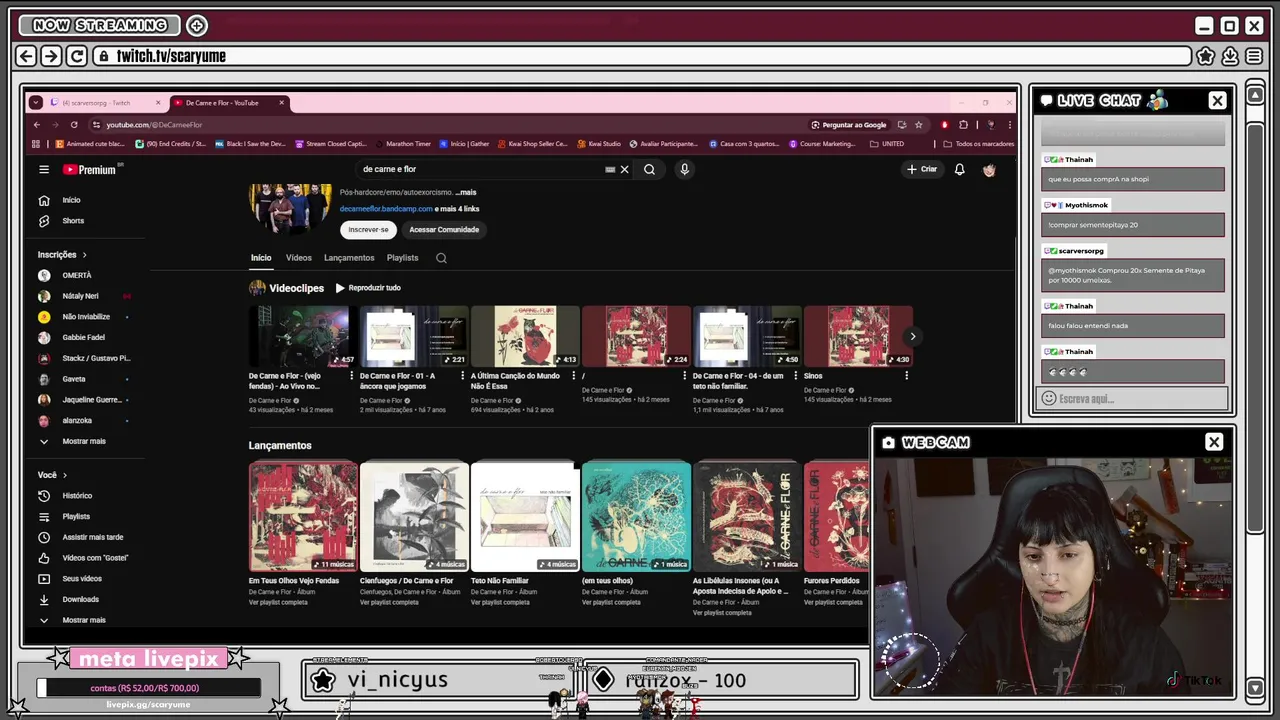The height and width of the screenshot is (720, 1280).
Task: Select the De Carne e Flor YouTube tab
Action: coord(228,103)
